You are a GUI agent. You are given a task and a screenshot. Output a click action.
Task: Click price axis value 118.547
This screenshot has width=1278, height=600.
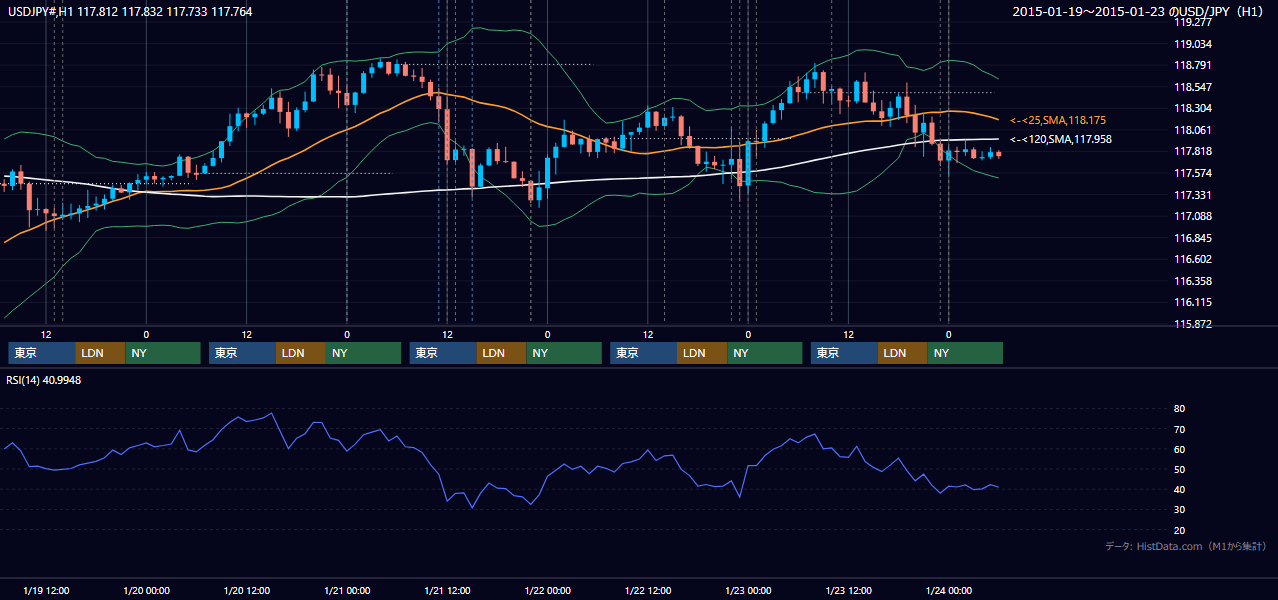click(1193, 87)
